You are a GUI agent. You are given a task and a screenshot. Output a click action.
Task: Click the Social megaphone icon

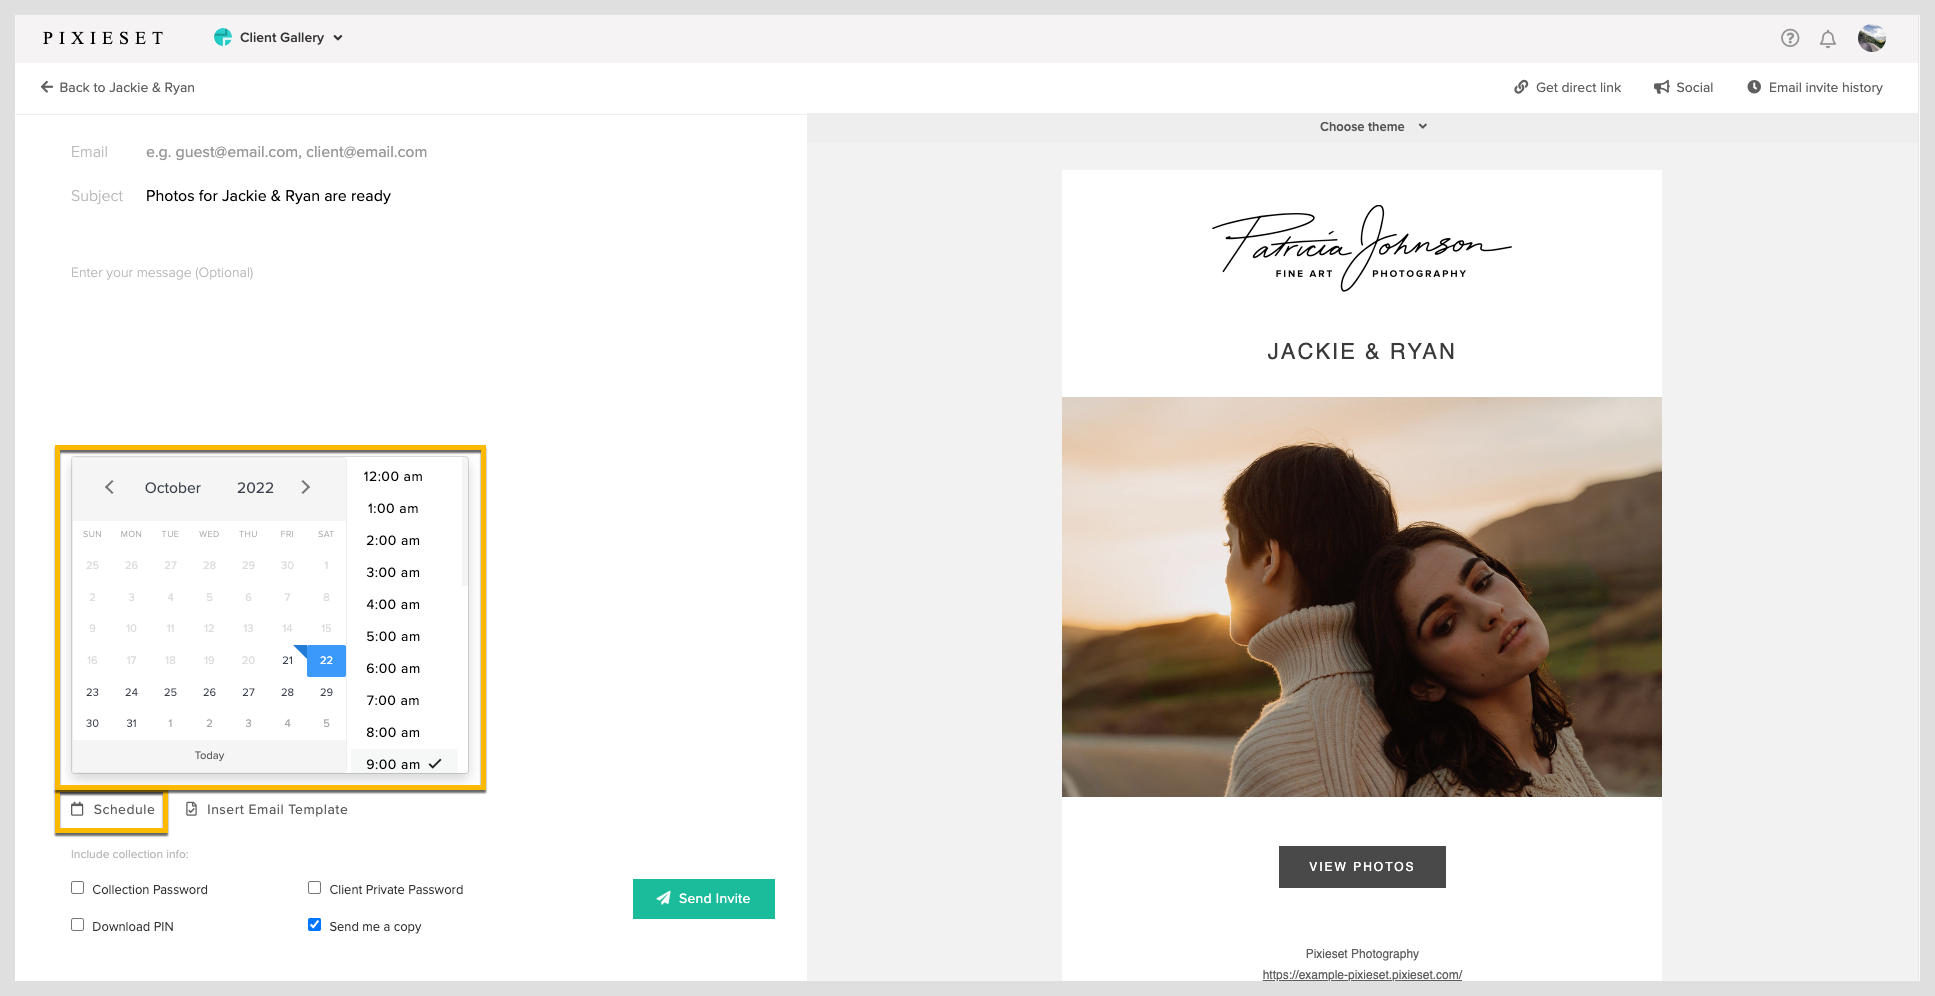click(1662, 87)
